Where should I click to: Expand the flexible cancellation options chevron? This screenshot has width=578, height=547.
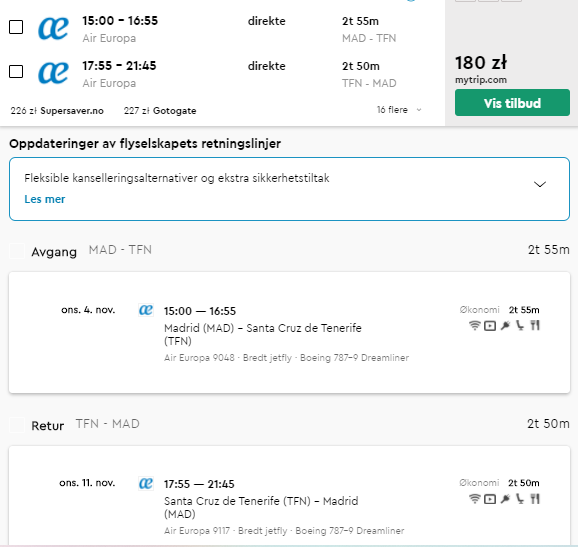tap(540, 184)
